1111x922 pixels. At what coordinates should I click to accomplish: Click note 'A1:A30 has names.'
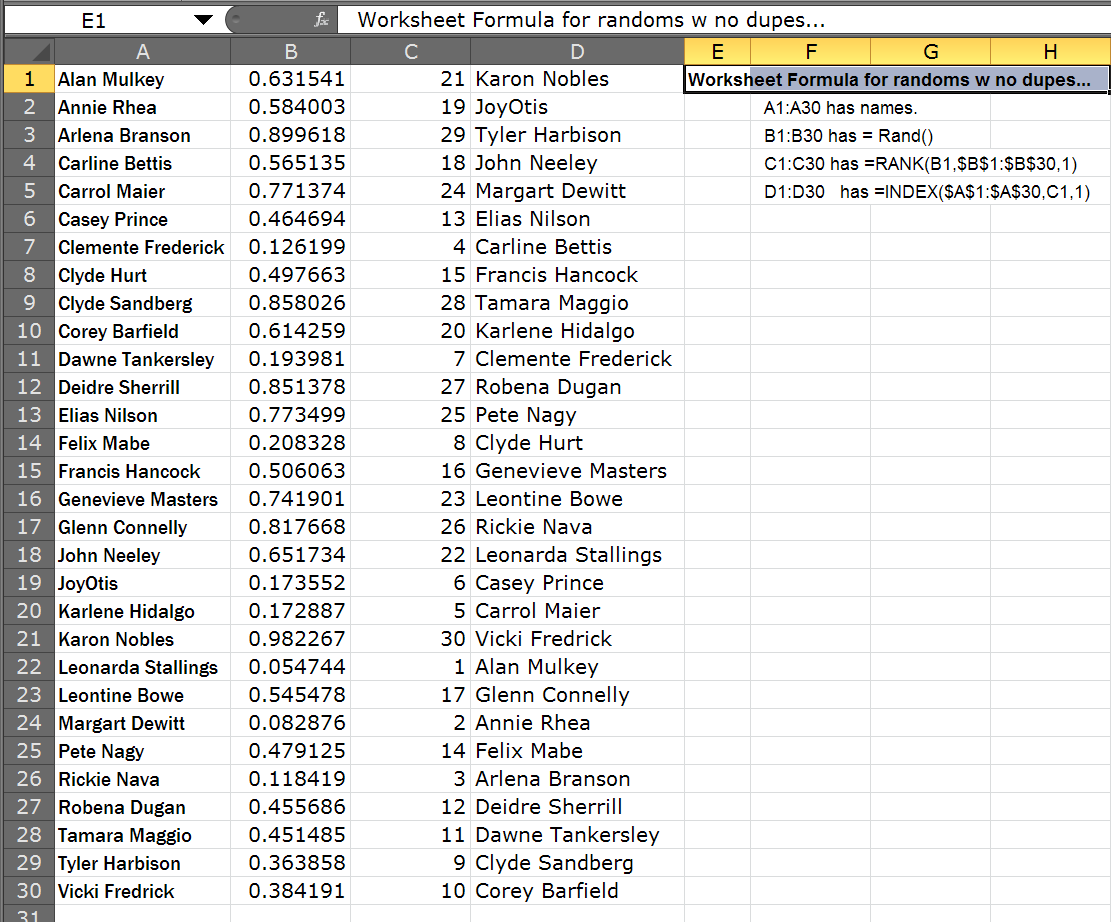[x=840, y=108]
